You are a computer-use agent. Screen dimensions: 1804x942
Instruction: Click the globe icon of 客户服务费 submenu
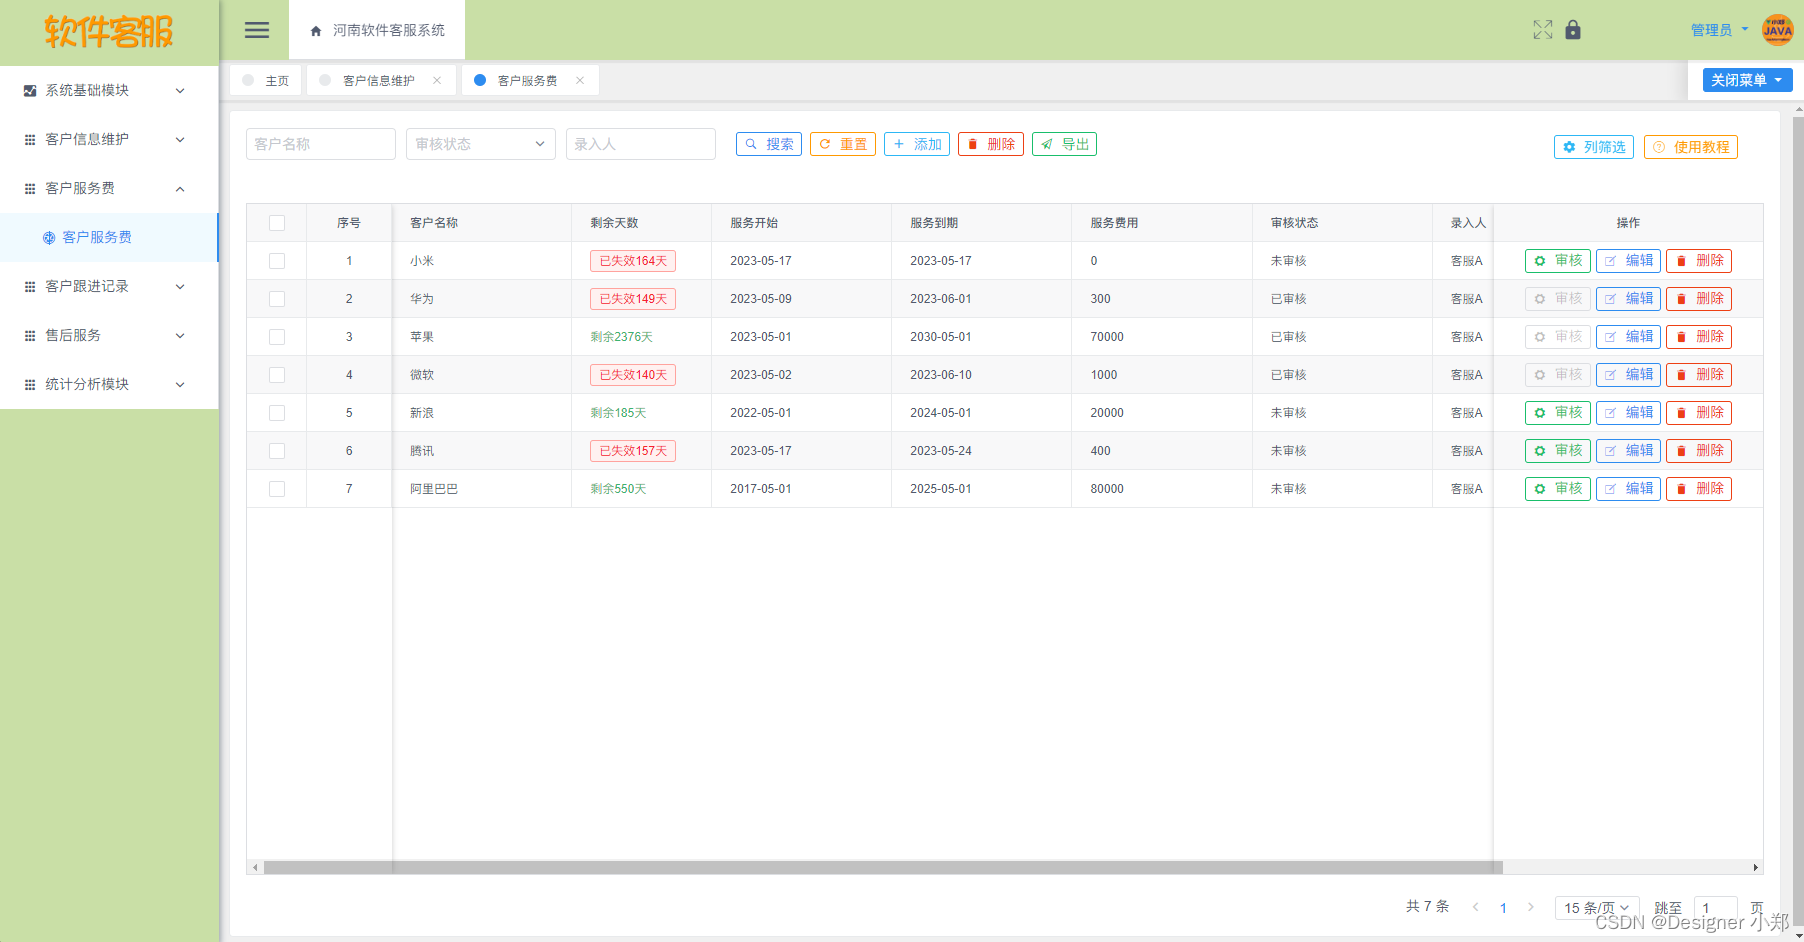[49, 238]
